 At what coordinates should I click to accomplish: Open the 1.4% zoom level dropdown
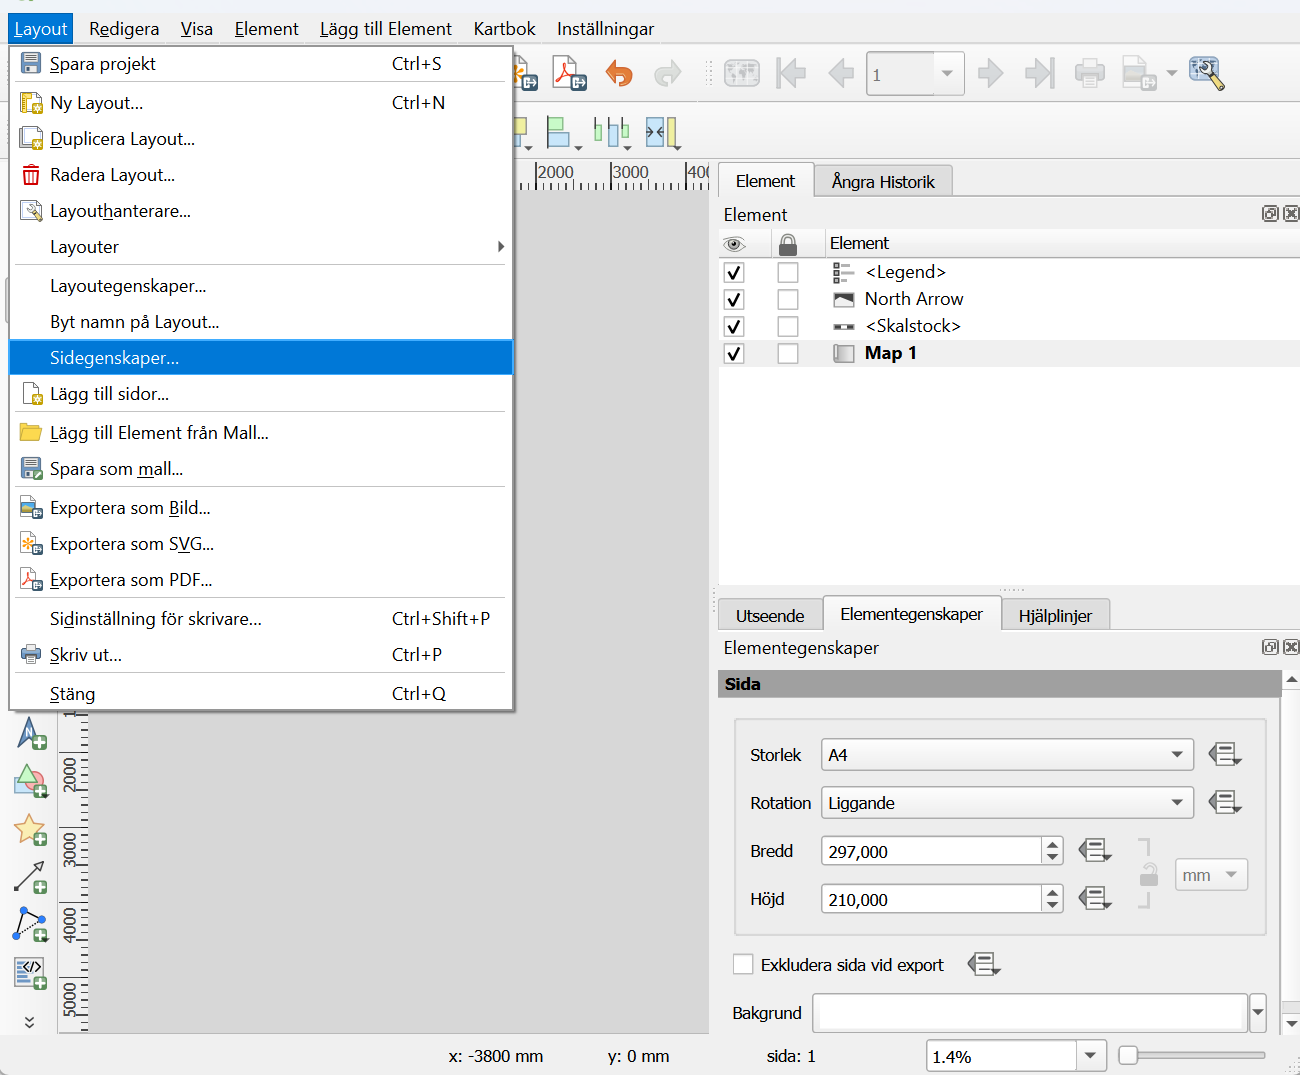[1090, 1056]
